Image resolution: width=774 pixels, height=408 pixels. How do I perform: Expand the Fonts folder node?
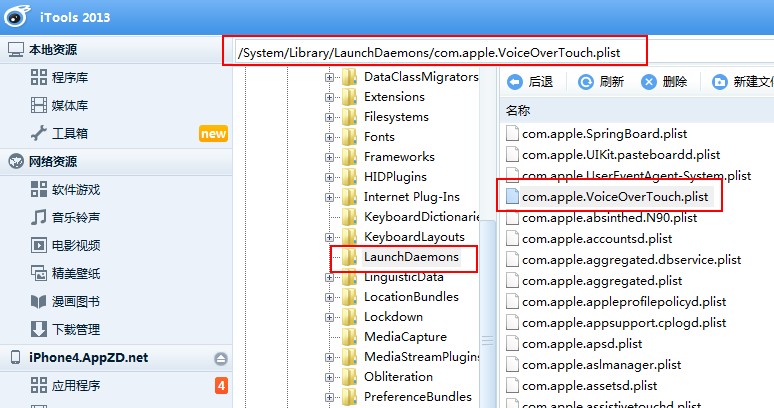tap(329, 137)
